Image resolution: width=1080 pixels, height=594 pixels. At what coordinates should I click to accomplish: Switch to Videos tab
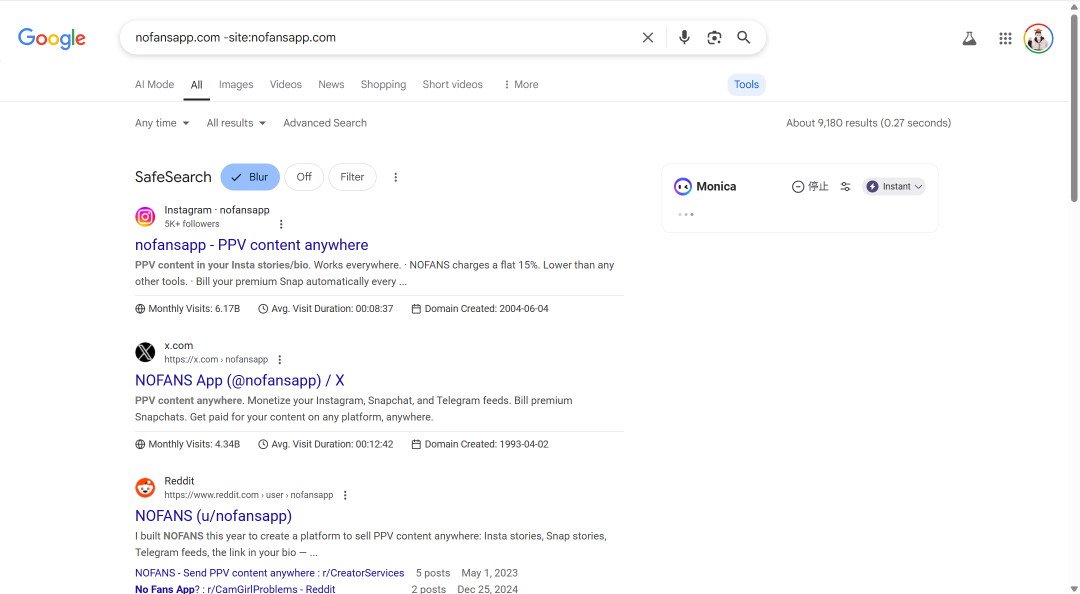[x=286, y=85]
